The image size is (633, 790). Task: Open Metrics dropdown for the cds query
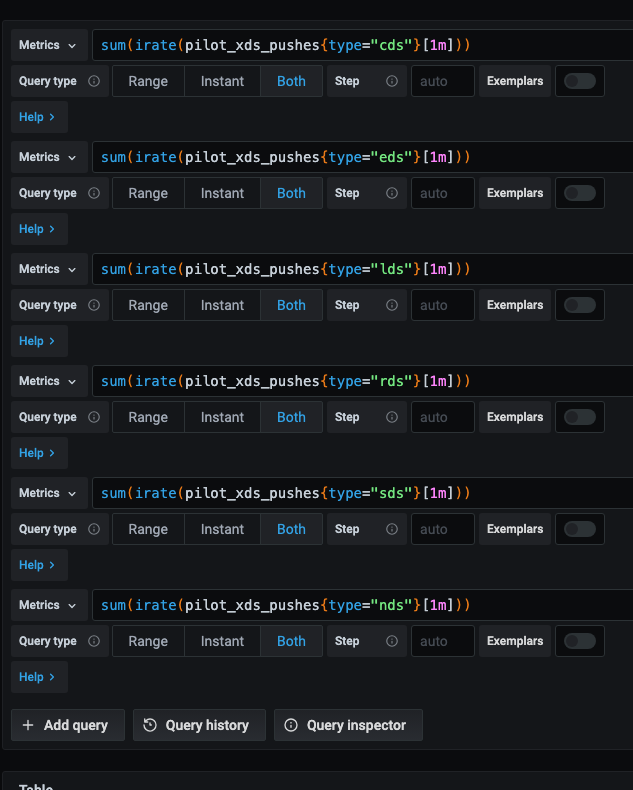coord(49,45)
